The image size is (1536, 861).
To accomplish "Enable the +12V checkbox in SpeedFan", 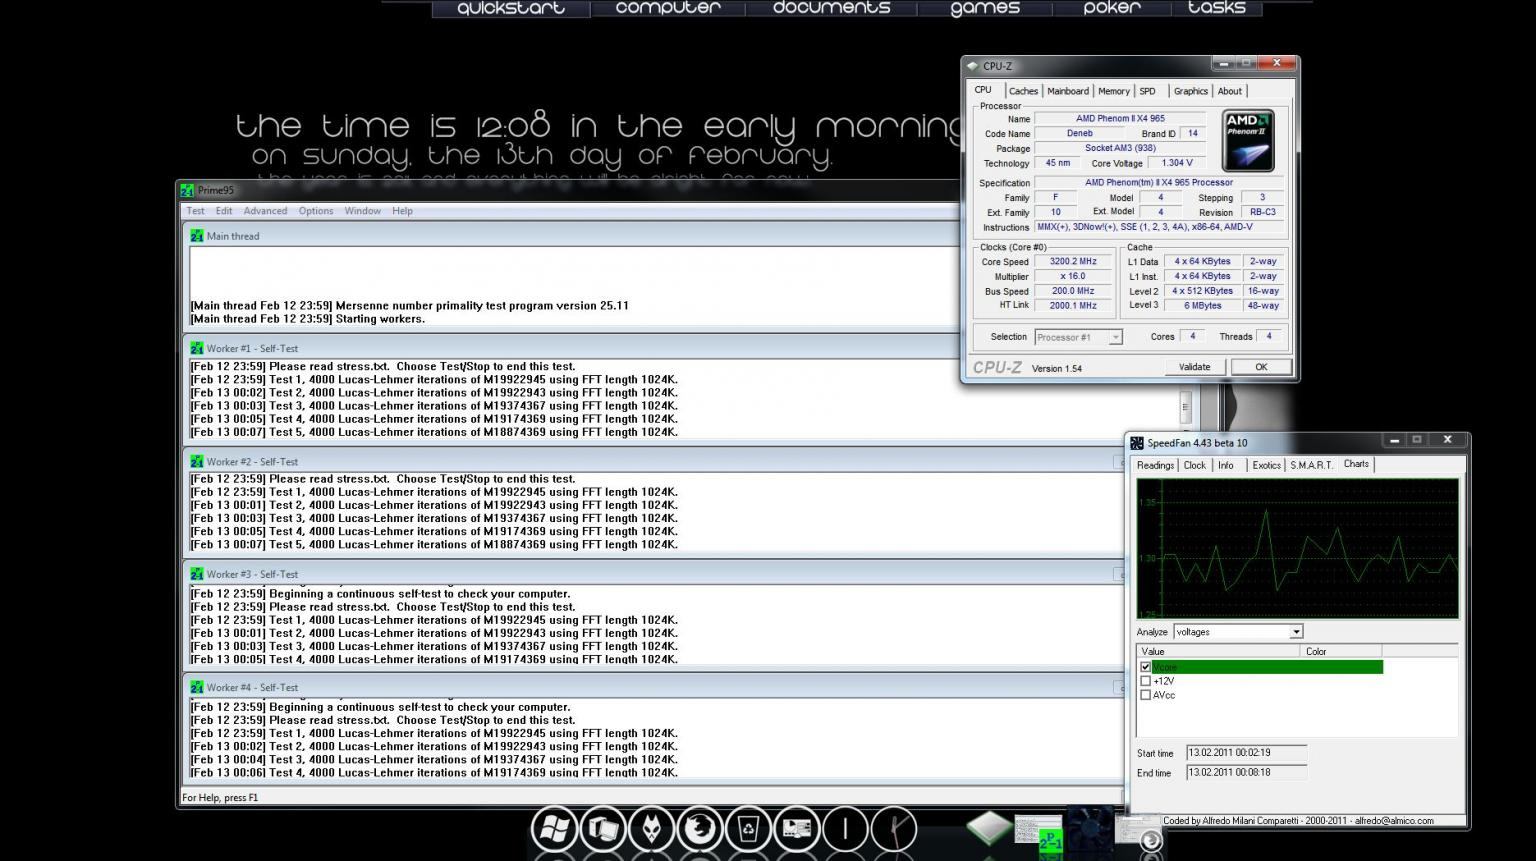I will (1146, 681).
